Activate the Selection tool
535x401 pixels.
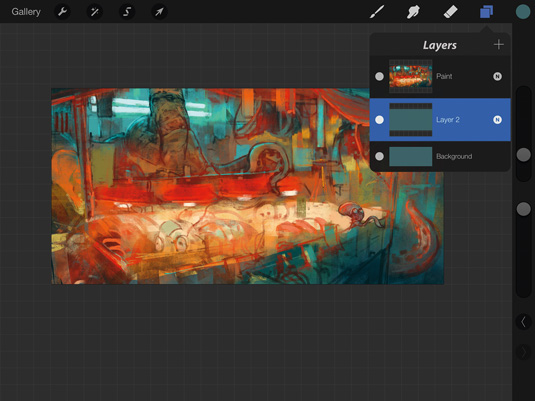click(127, 12)
